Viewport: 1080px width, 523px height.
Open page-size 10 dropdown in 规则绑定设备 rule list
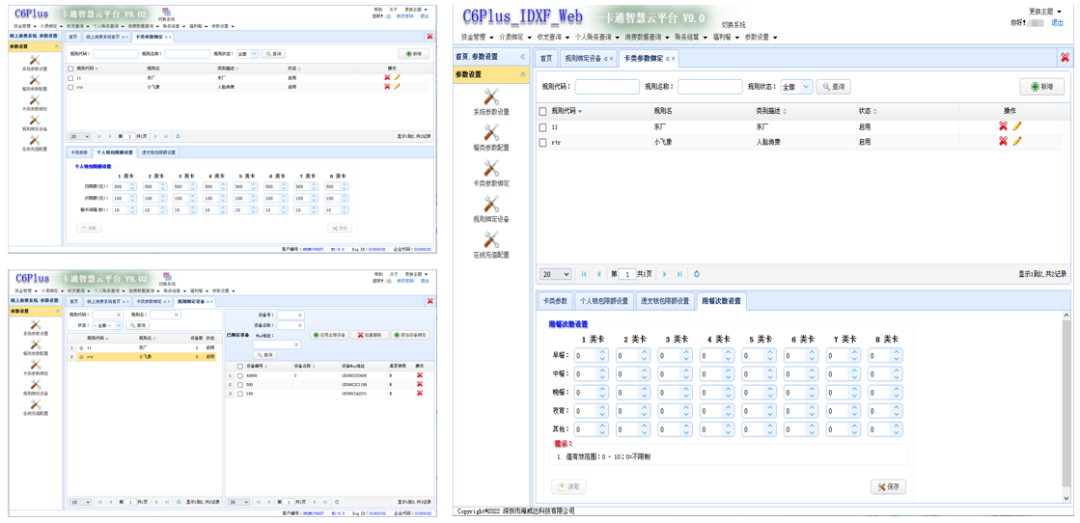click(81, 502)
